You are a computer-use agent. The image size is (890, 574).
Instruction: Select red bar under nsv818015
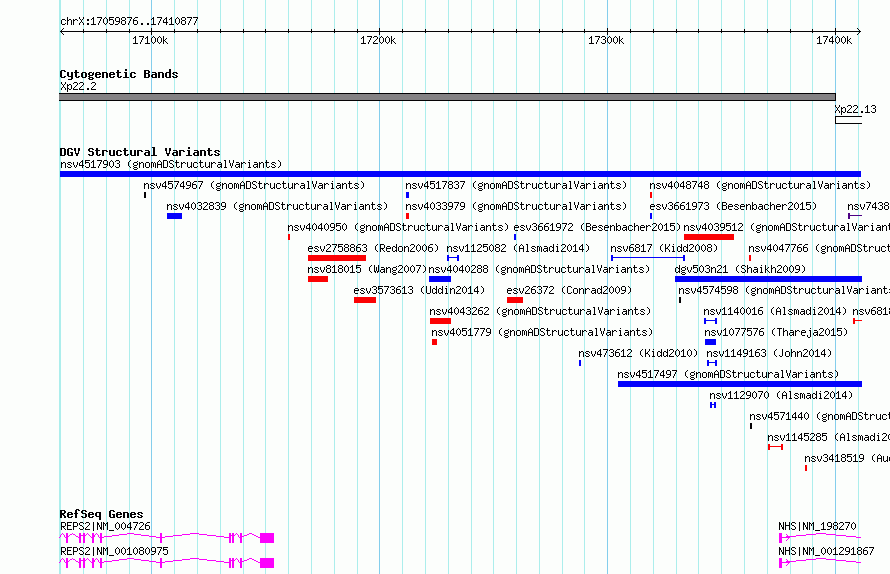[318, 279]
